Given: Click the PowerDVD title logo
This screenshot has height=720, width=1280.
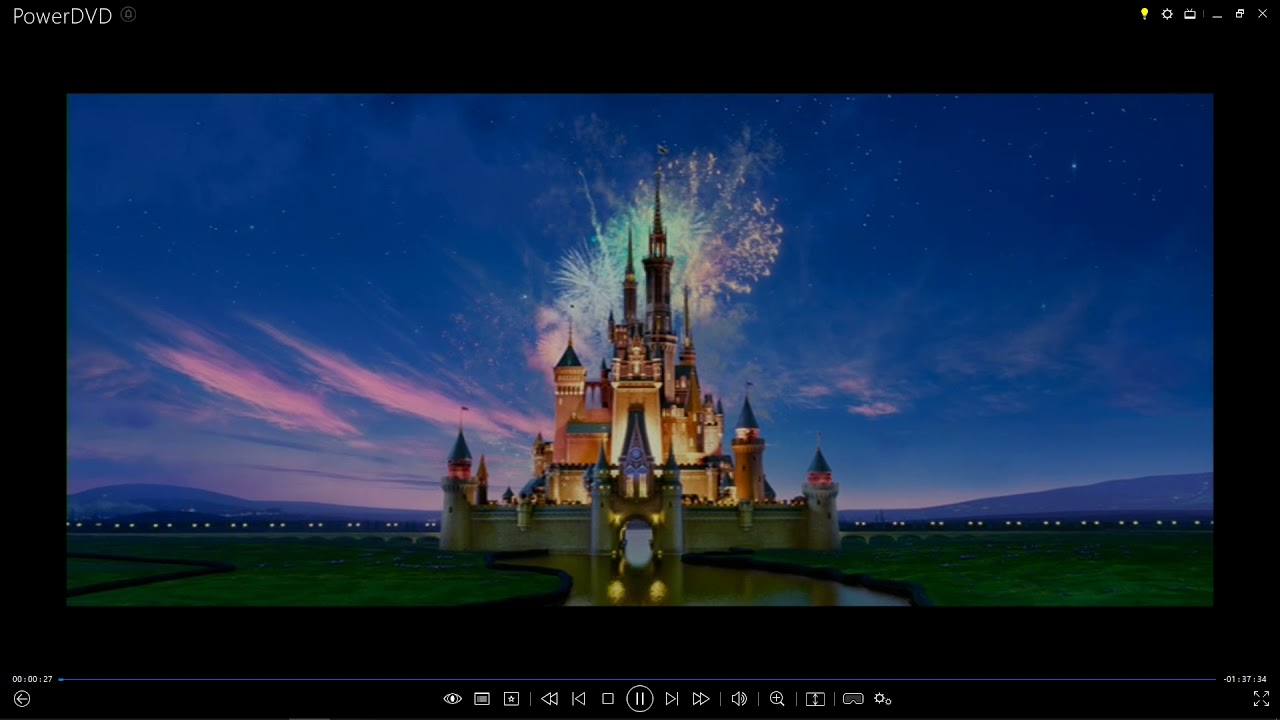Looking at the screenshot, I should click(62, 15).
